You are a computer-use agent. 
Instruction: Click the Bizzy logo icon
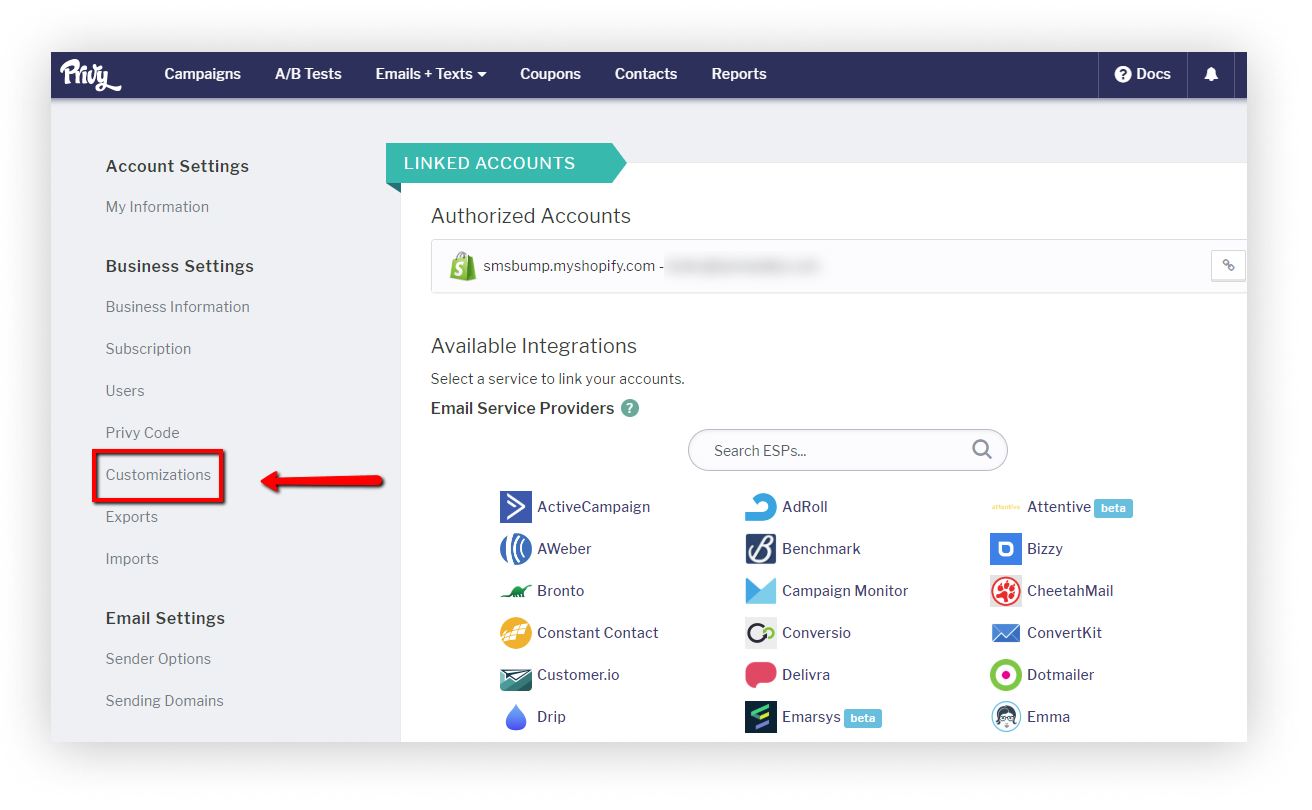[x=1006, y=549]
